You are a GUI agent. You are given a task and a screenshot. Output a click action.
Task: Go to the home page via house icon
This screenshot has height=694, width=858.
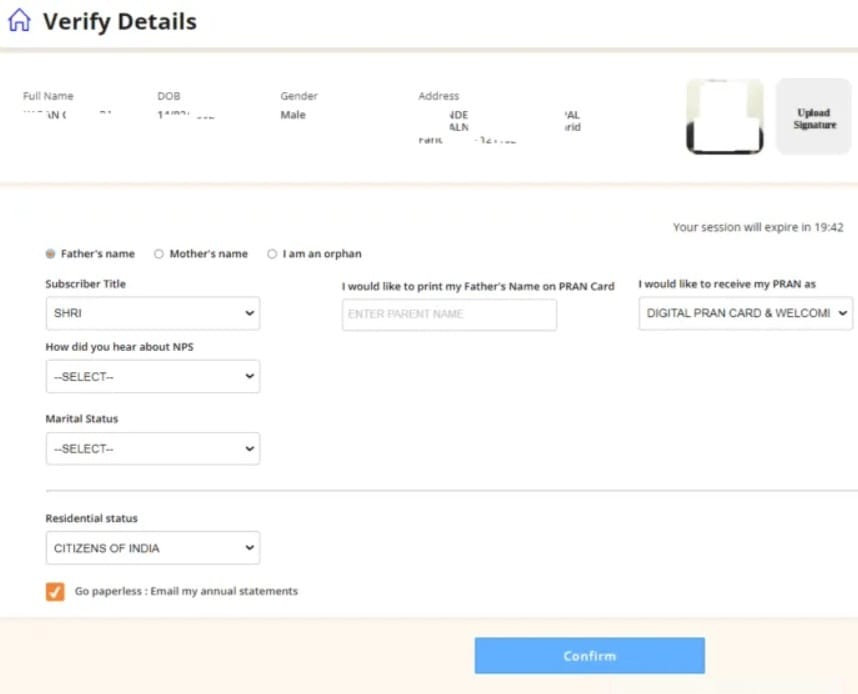(19, 20)
